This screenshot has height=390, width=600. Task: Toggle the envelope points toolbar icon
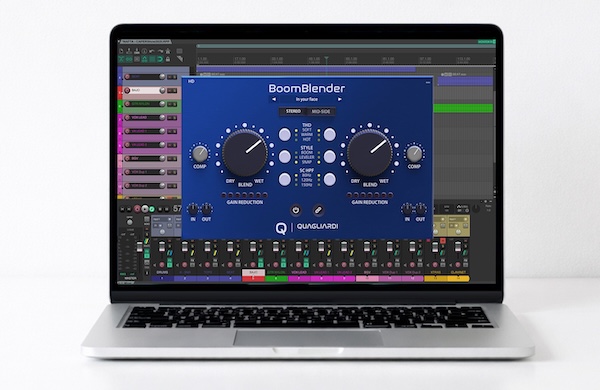pos(144,59)
